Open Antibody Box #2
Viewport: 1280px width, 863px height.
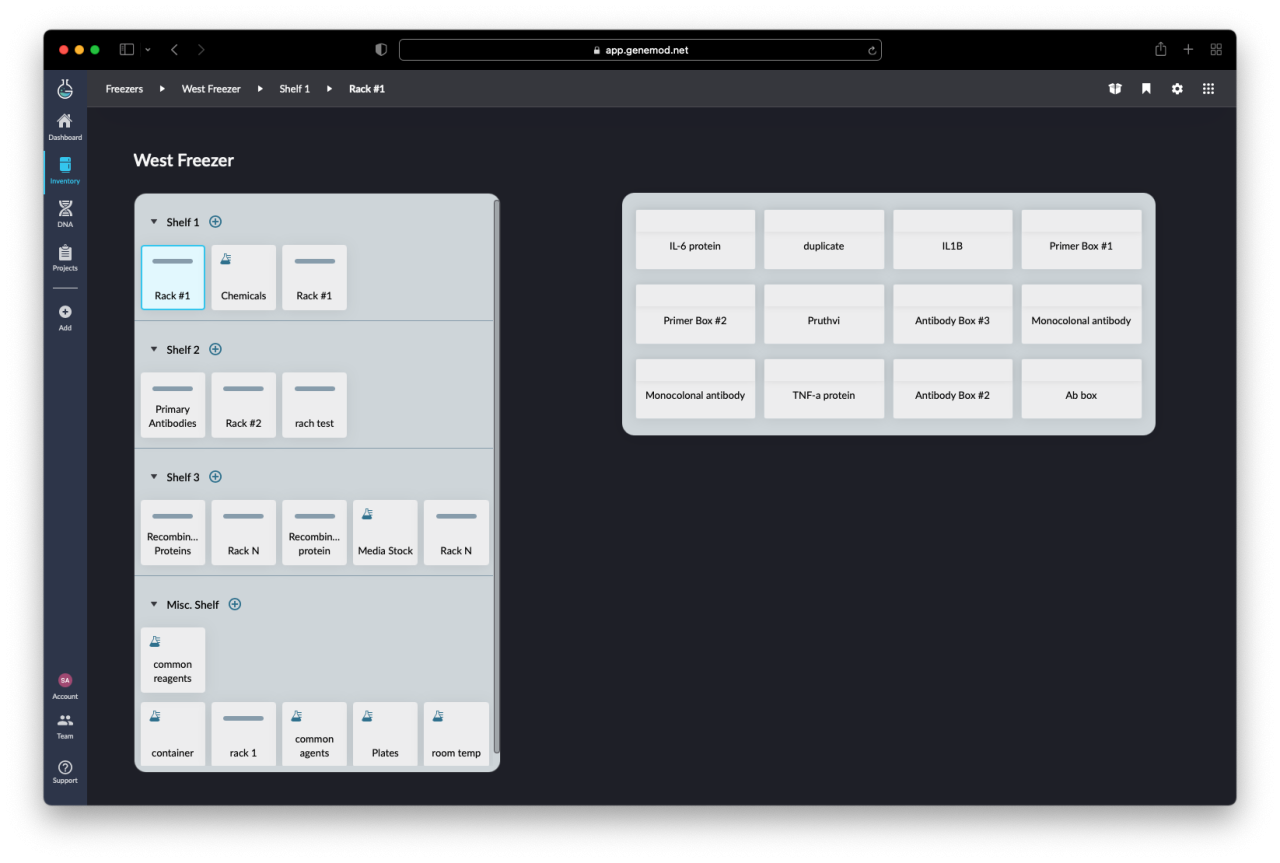click(953, 389)
